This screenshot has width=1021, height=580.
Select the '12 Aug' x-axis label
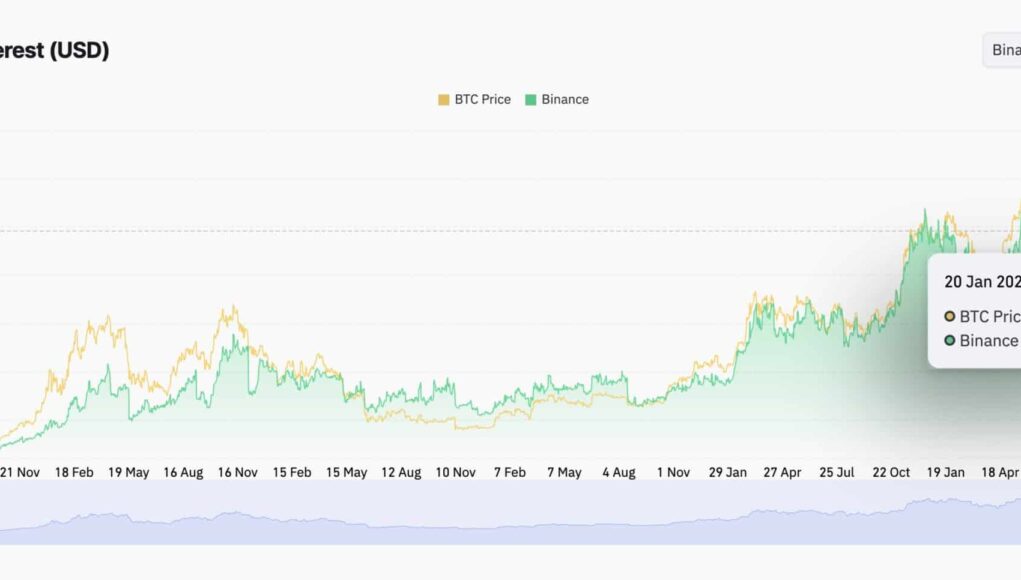tap(402, 472)
